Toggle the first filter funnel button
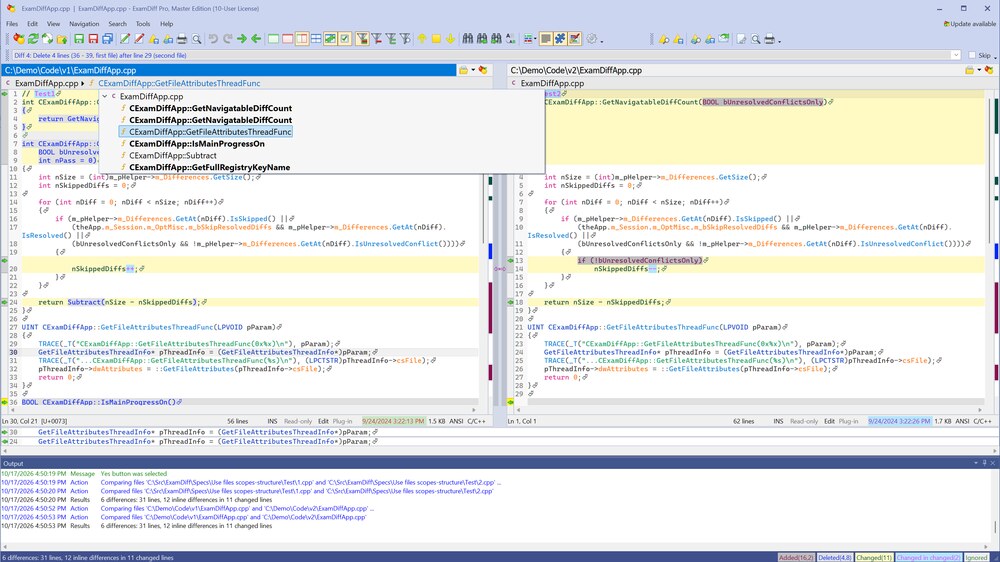This screenshot has width=1000, height=562. tap(362, 39)
